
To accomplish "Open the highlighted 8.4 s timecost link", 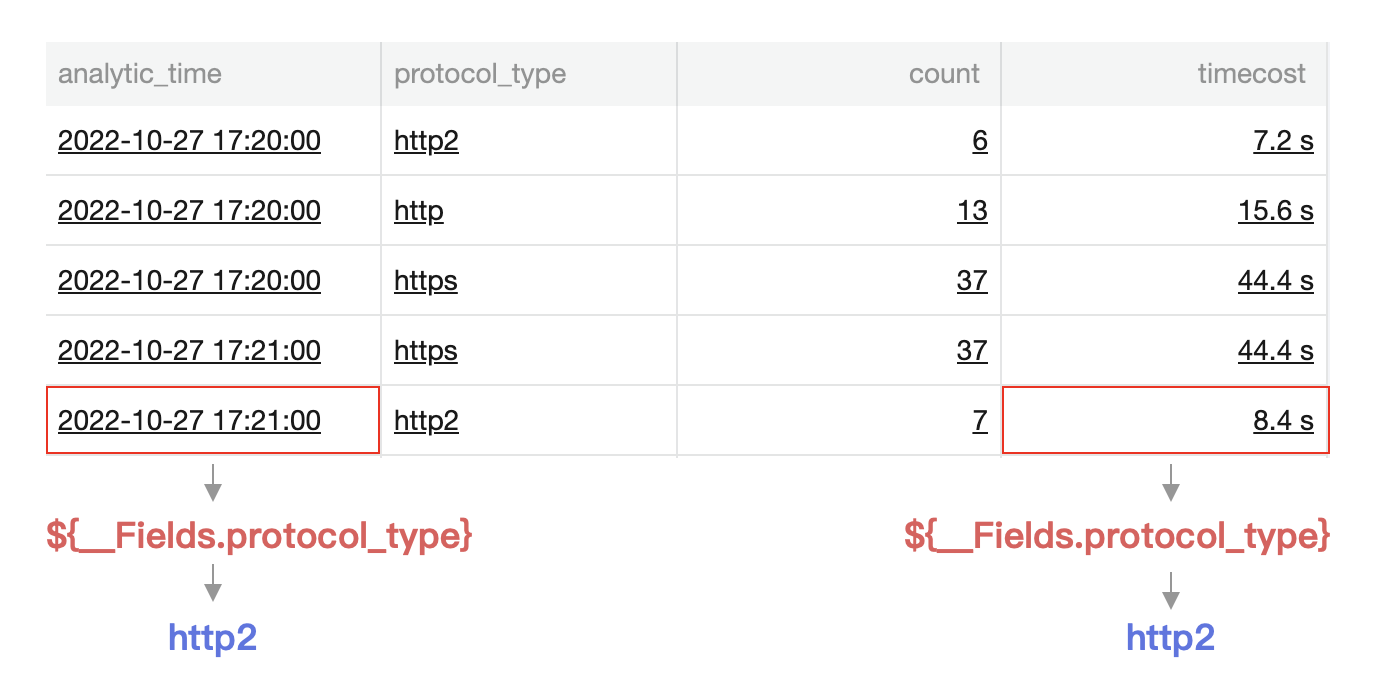I will pos(1283,421).
